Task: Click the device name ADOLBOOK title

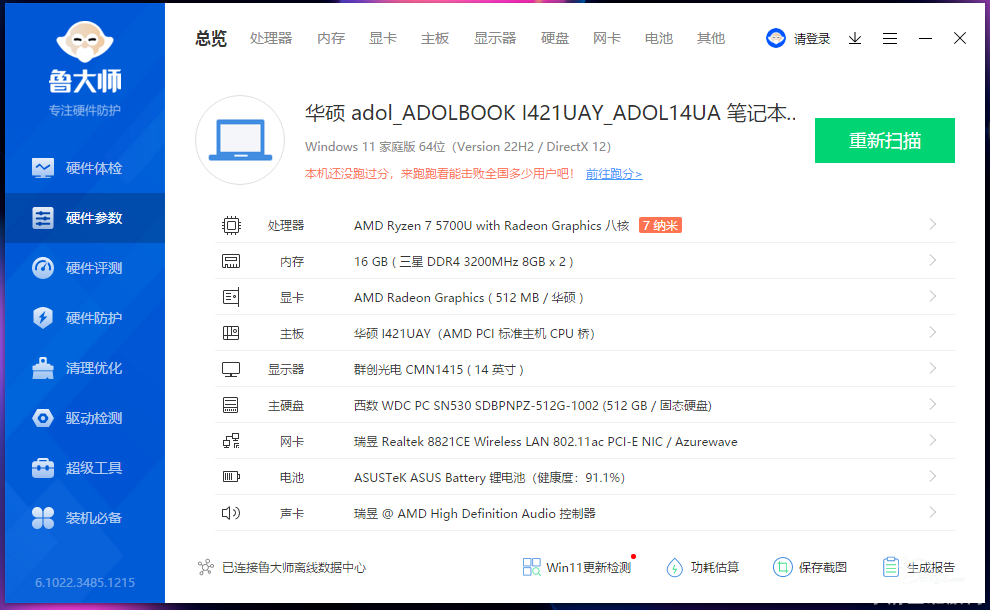Action: pos(551,113)
